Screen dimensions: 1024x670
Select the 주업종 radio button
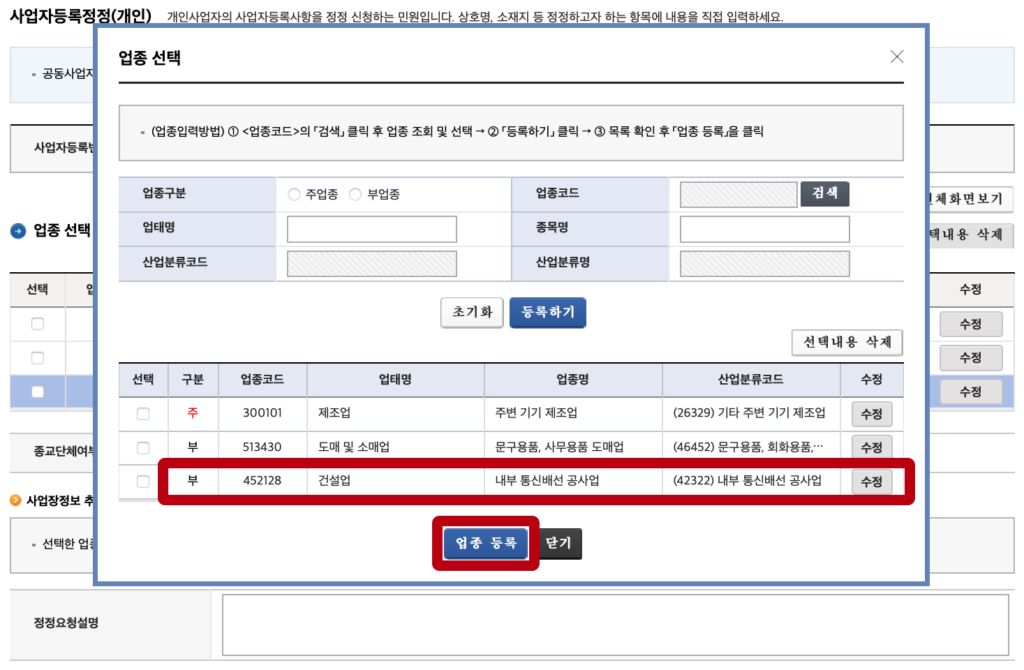(x=294, y=195)
